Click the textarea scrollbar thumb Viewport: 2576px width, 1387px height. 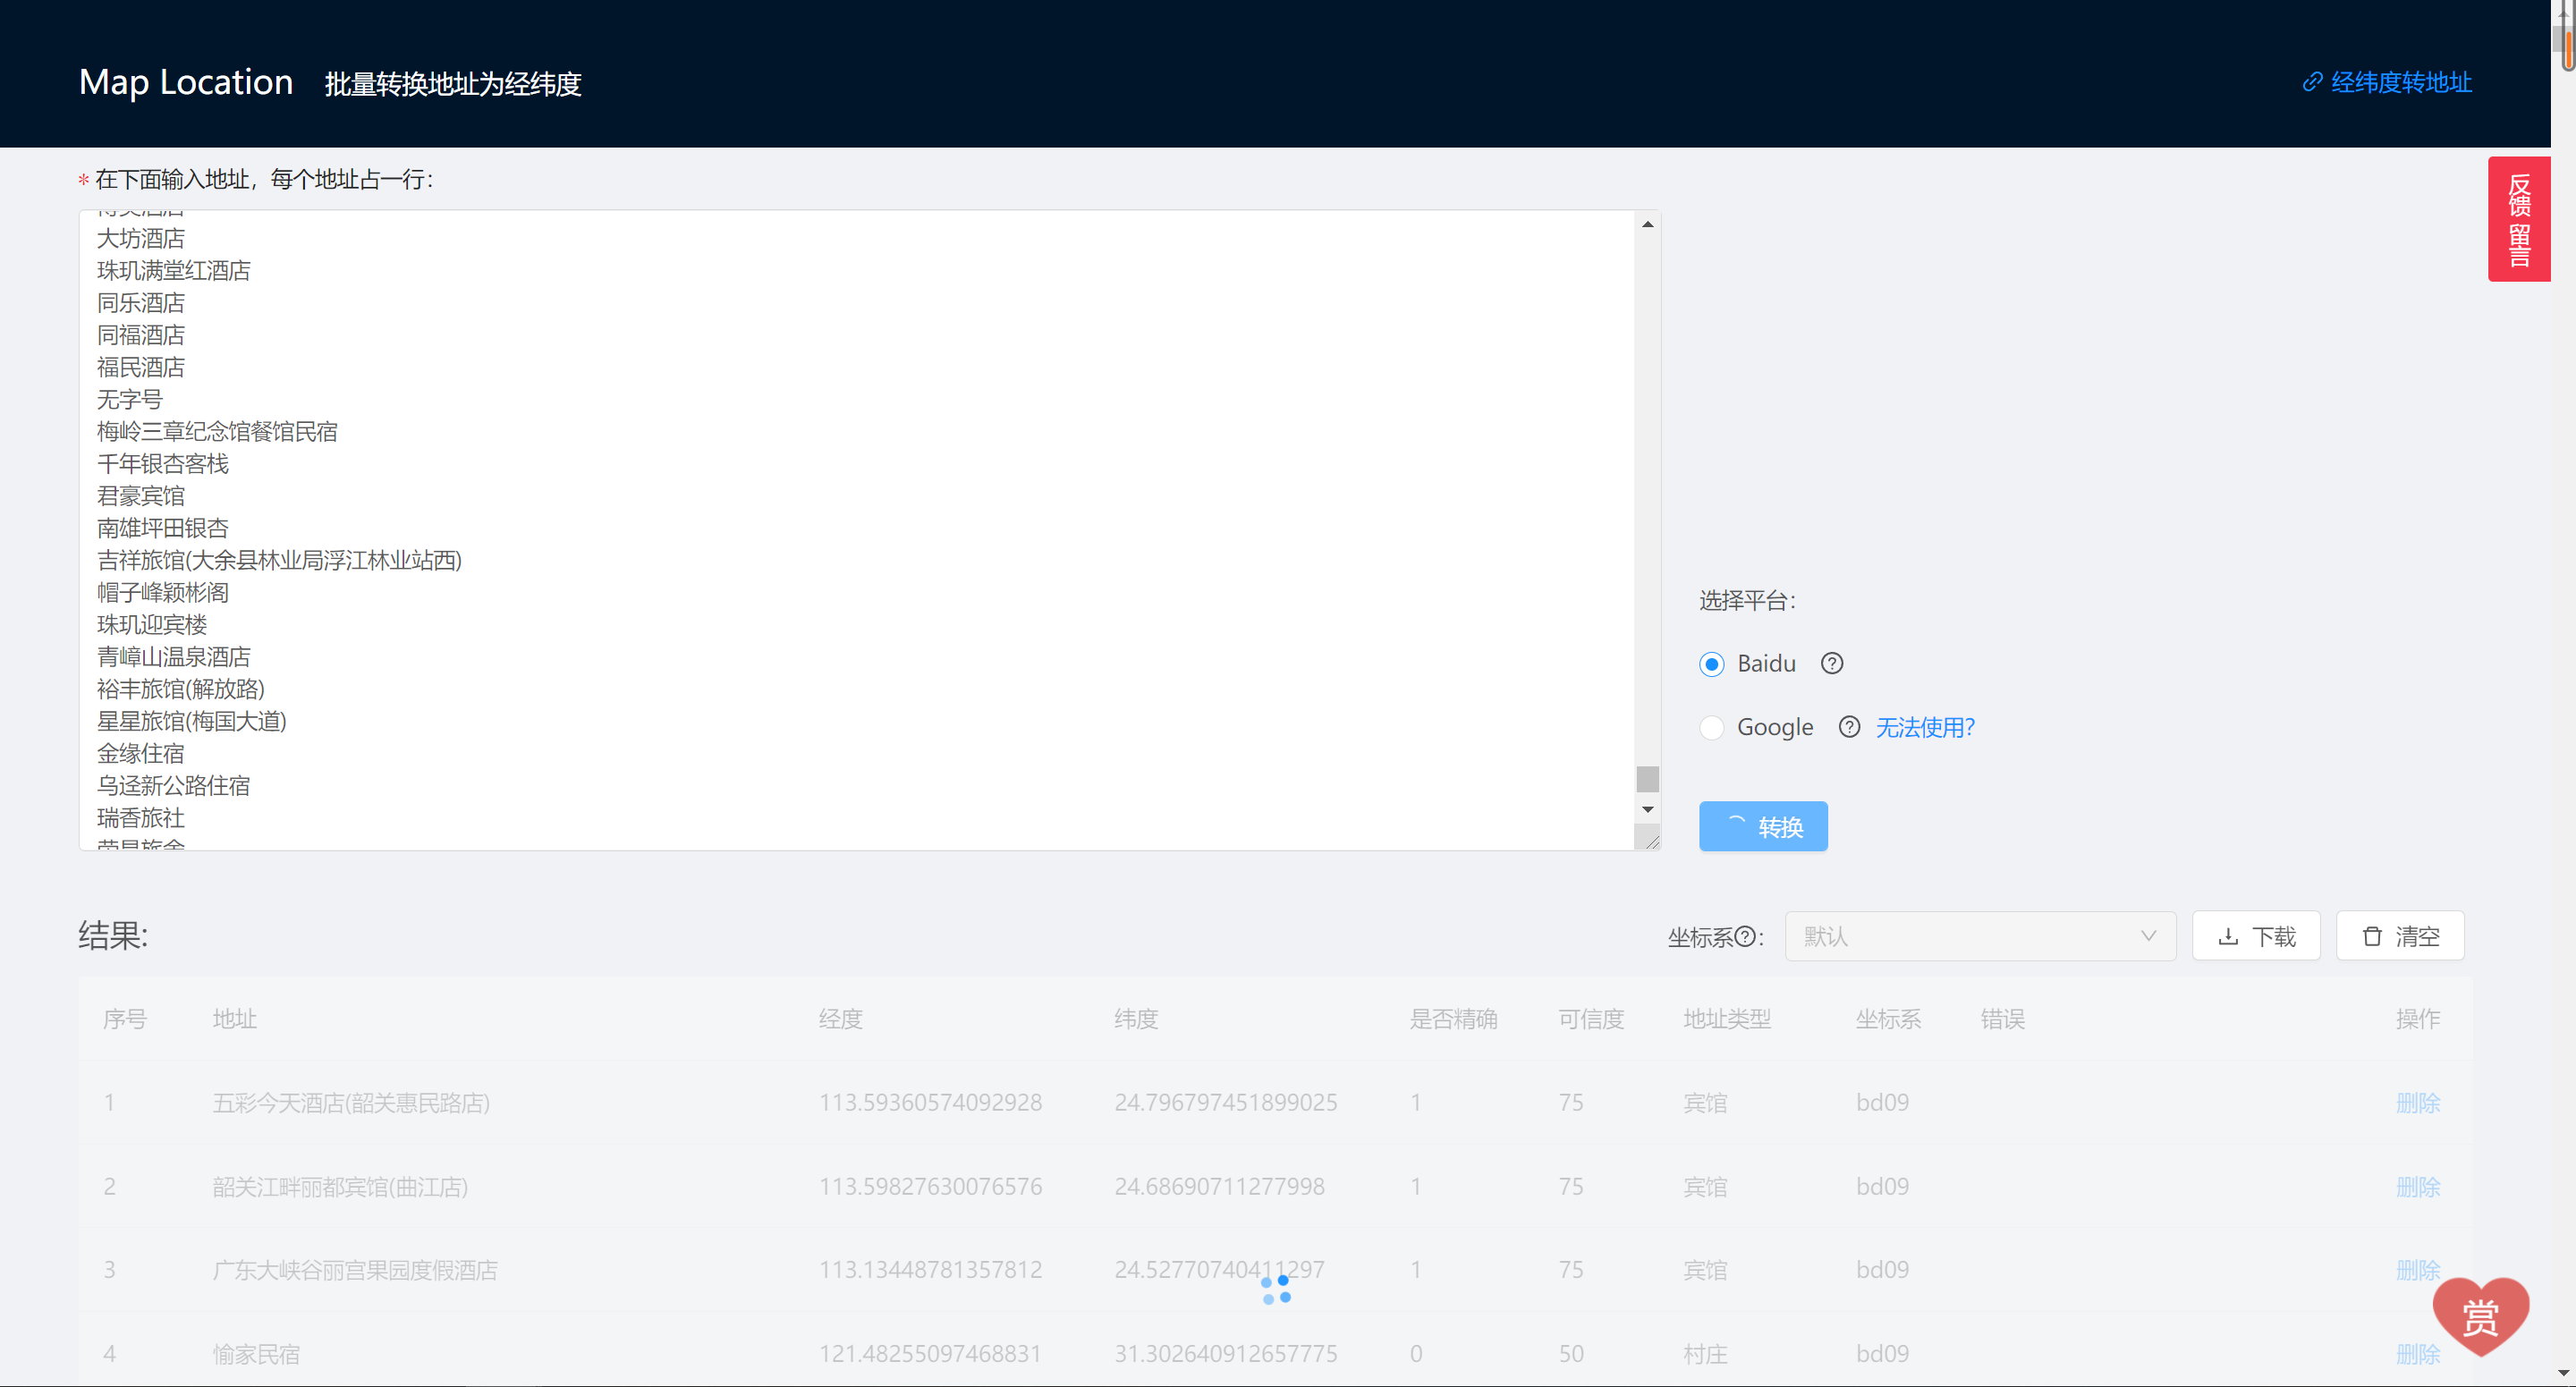[1647, 778]
